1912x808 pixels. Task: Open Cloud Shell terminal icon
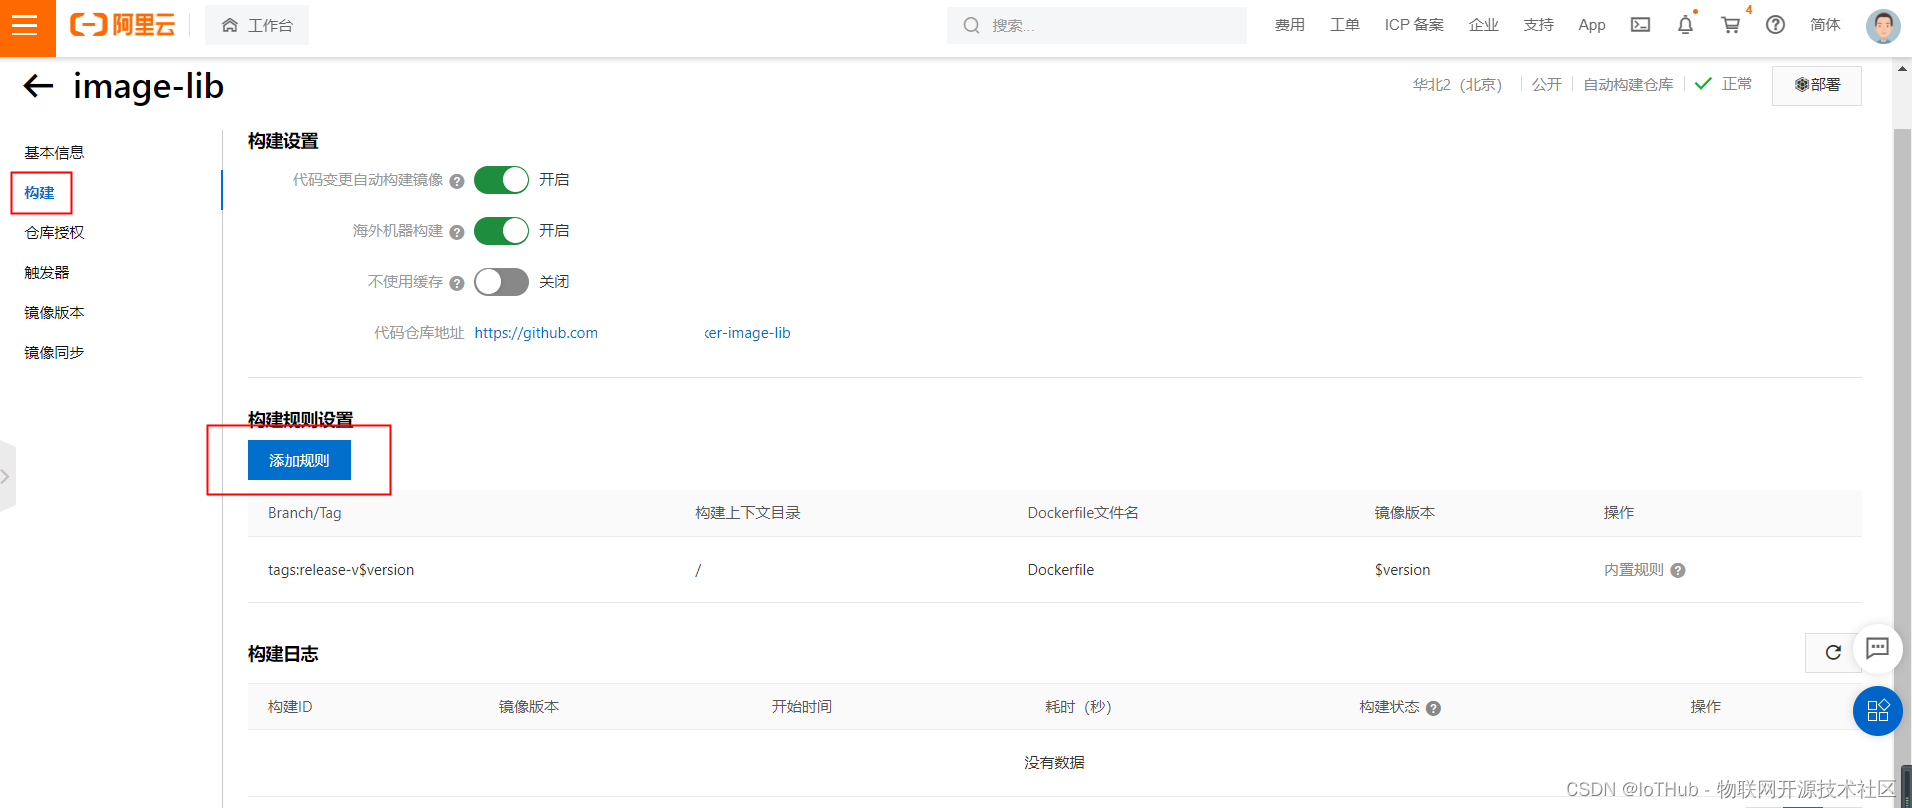point(1640,25)
